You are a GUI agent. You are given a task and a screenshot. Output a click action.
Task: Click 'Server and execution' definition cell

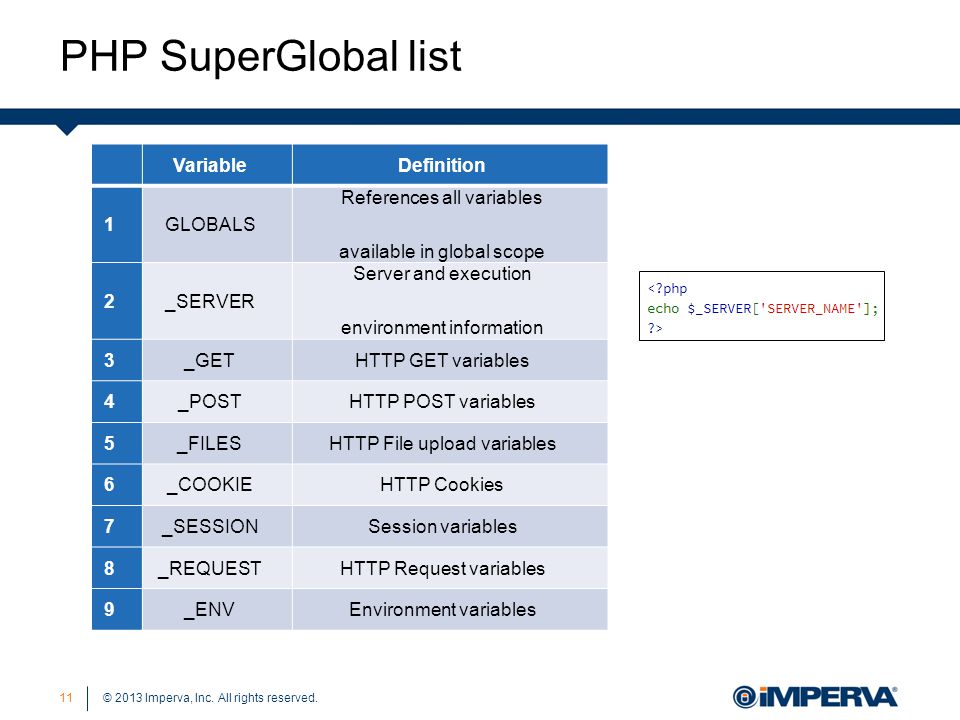click(x=450, y=301)
